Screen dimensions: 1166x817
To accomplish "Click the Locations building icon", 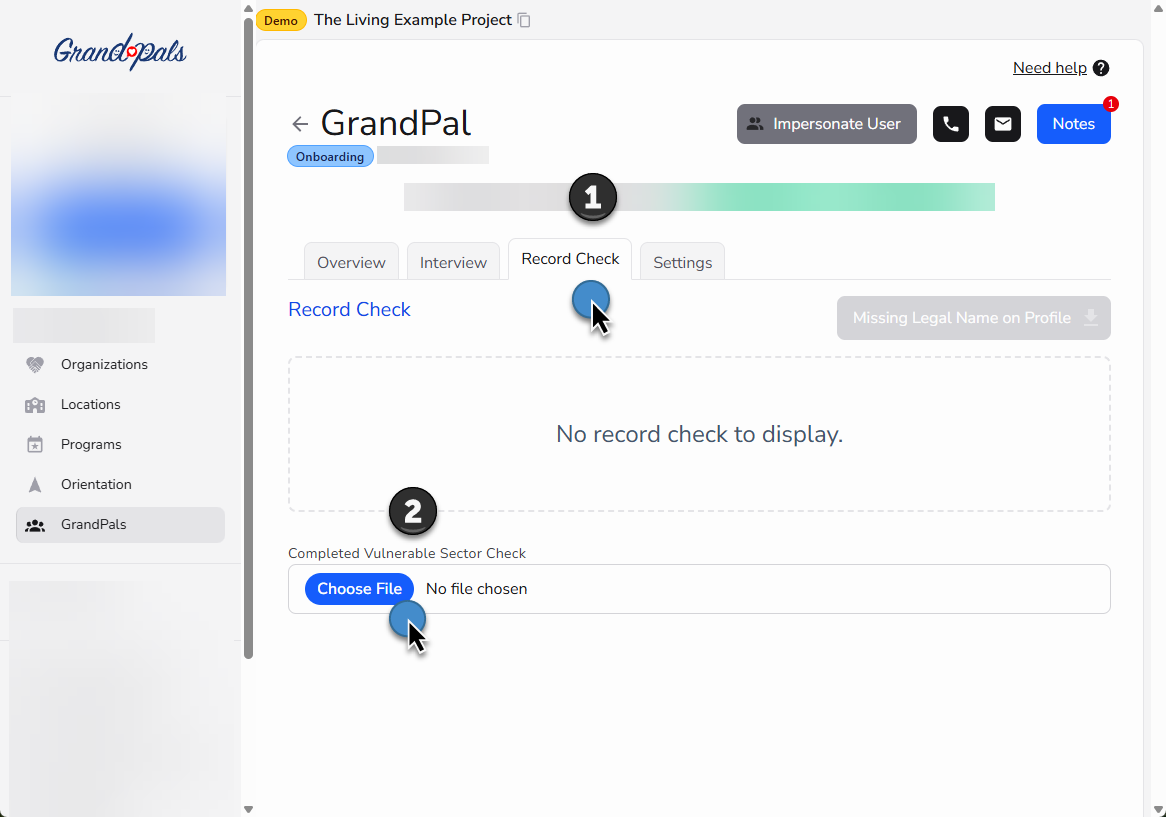I will [x=35, y=404].
